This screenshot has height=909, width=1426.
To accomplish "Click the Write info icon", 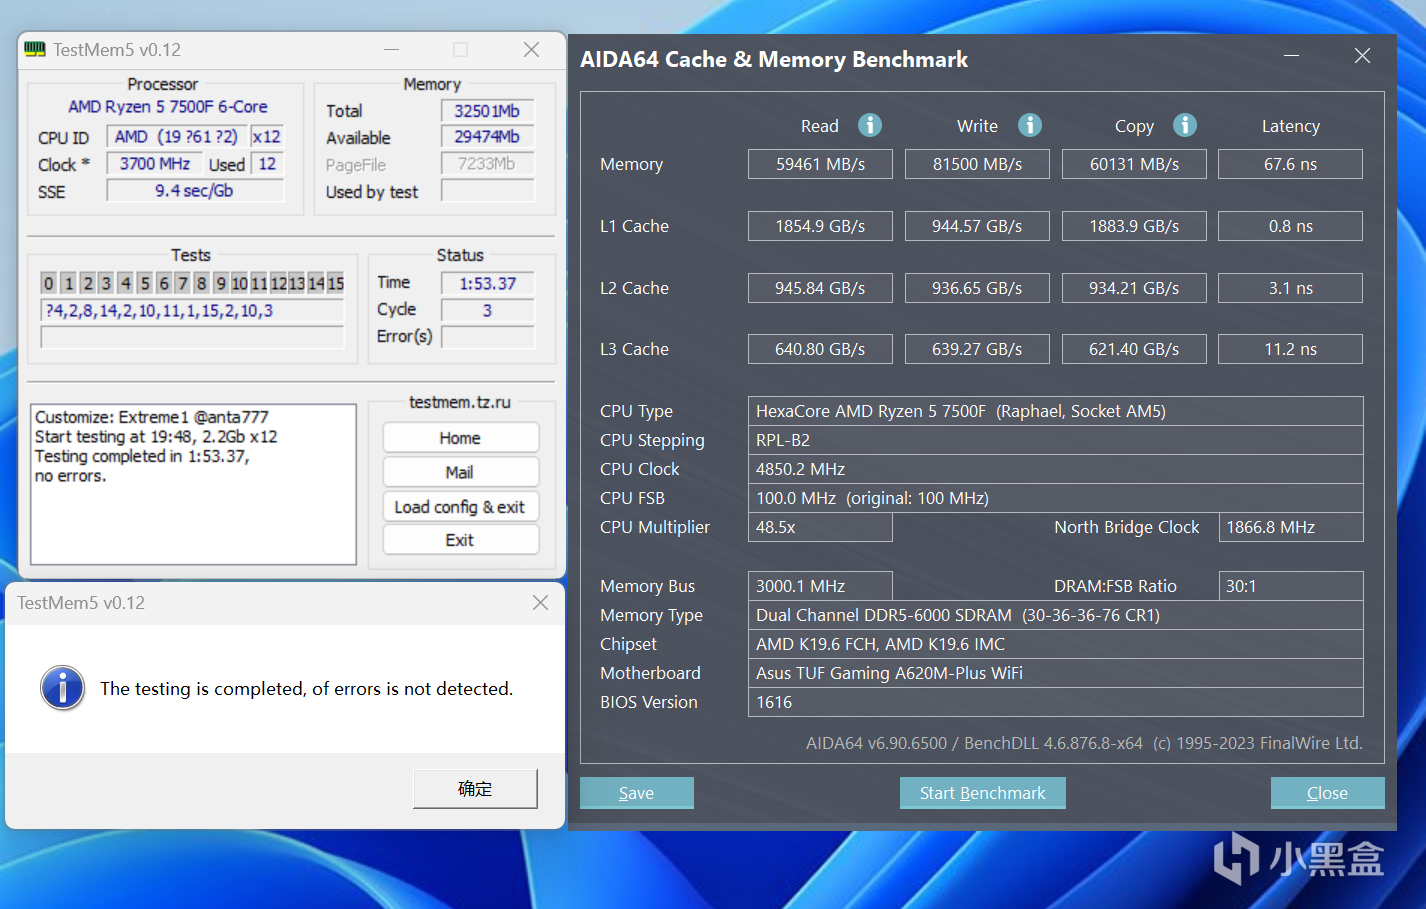I will coord(1029,125).
